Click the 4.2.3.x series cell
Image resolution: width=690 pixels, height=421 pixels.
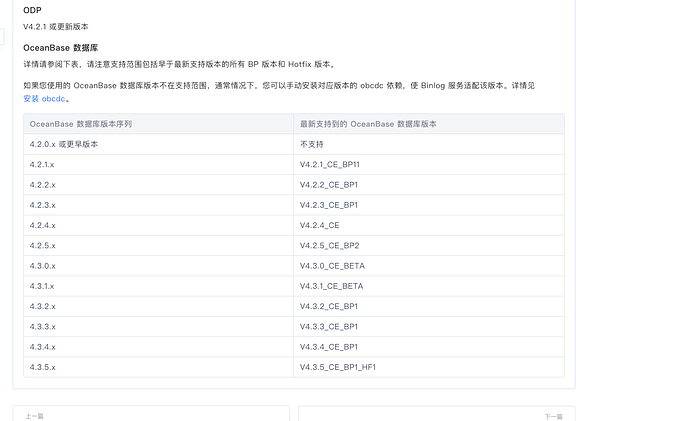pos(43,205)
